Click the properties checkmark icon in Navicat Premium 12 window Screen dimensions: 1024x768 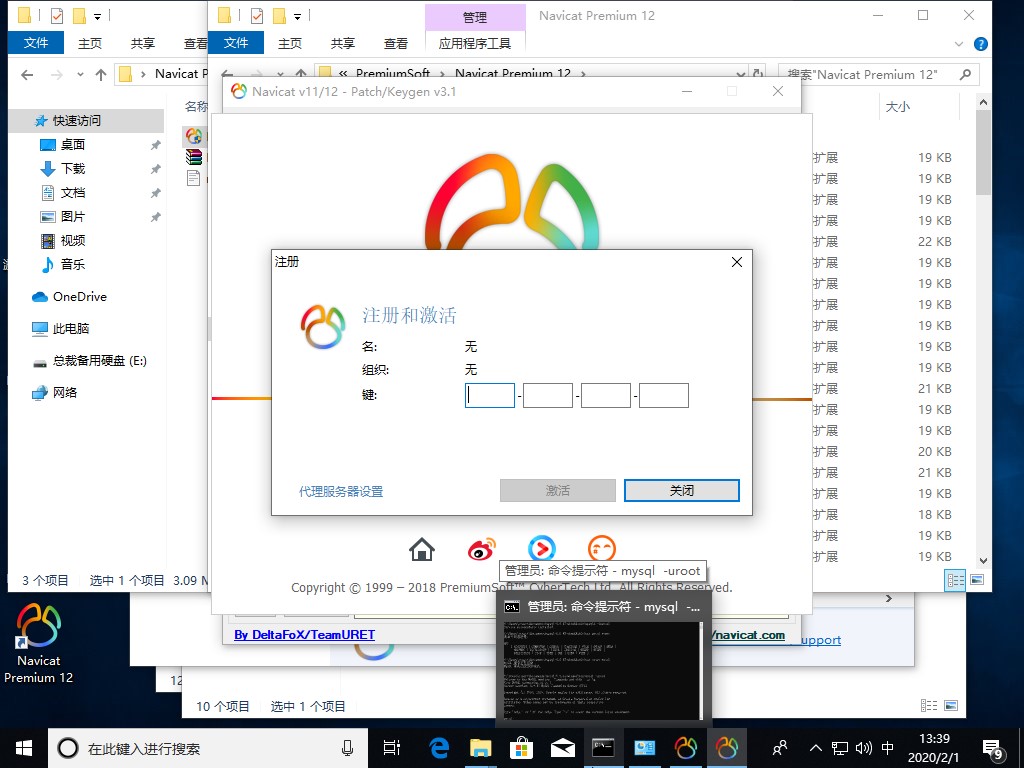257,15
